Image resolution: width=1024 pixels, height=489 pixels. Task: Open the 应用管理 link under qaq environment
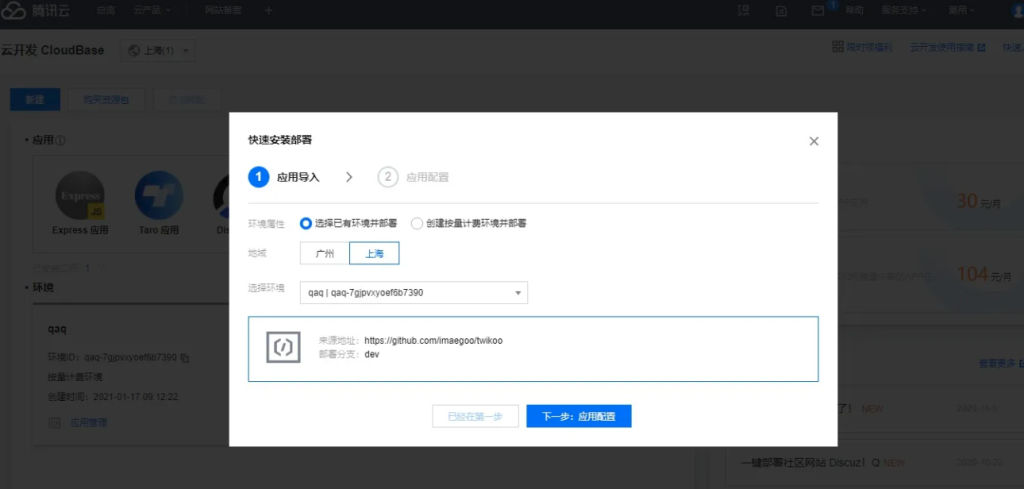click(x=88, y=422)
